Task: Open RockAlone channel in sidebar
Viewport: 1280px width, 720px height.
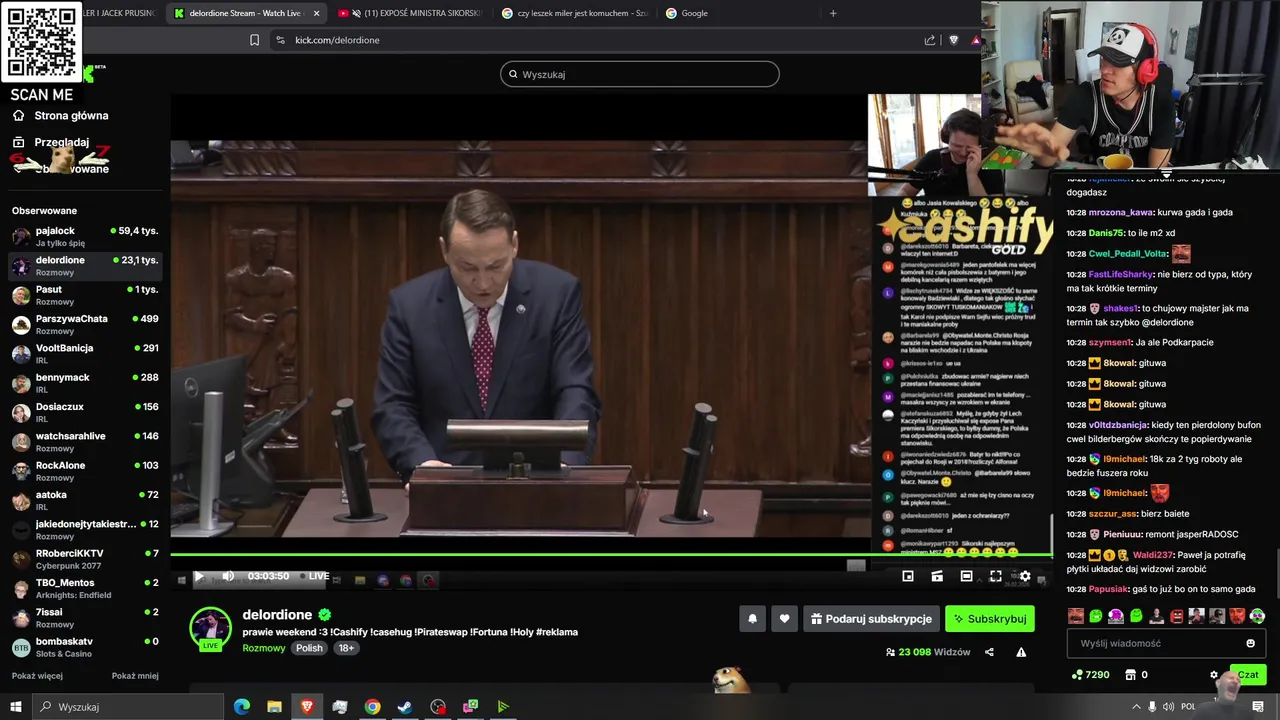Action: (85, 471)
